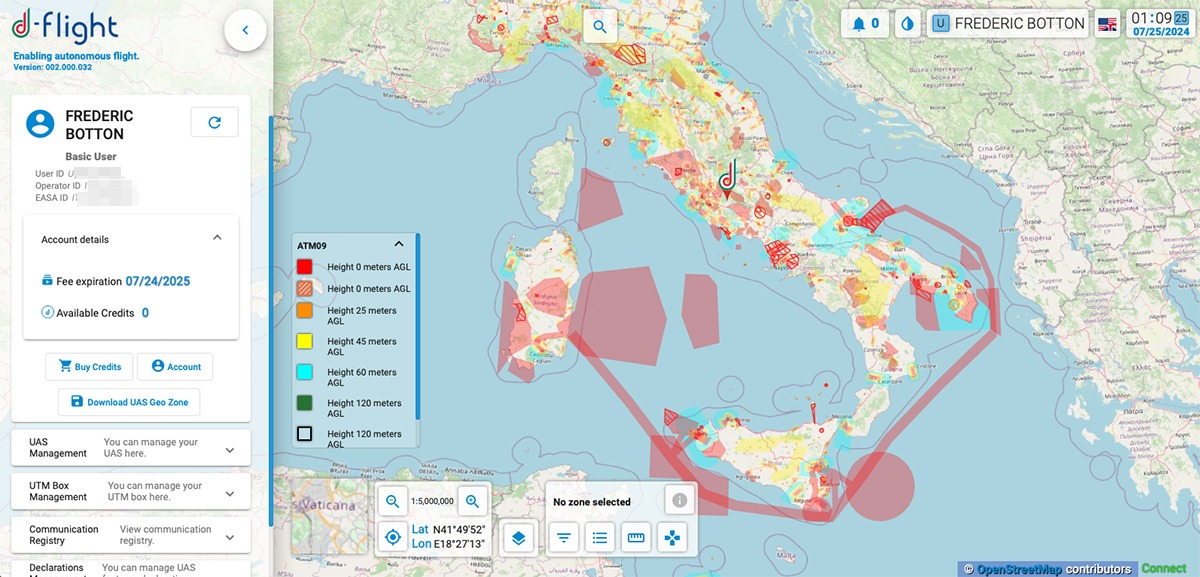Open the Account button
This screenshot has height=577, width=1200.
click(x=175, y=367)
